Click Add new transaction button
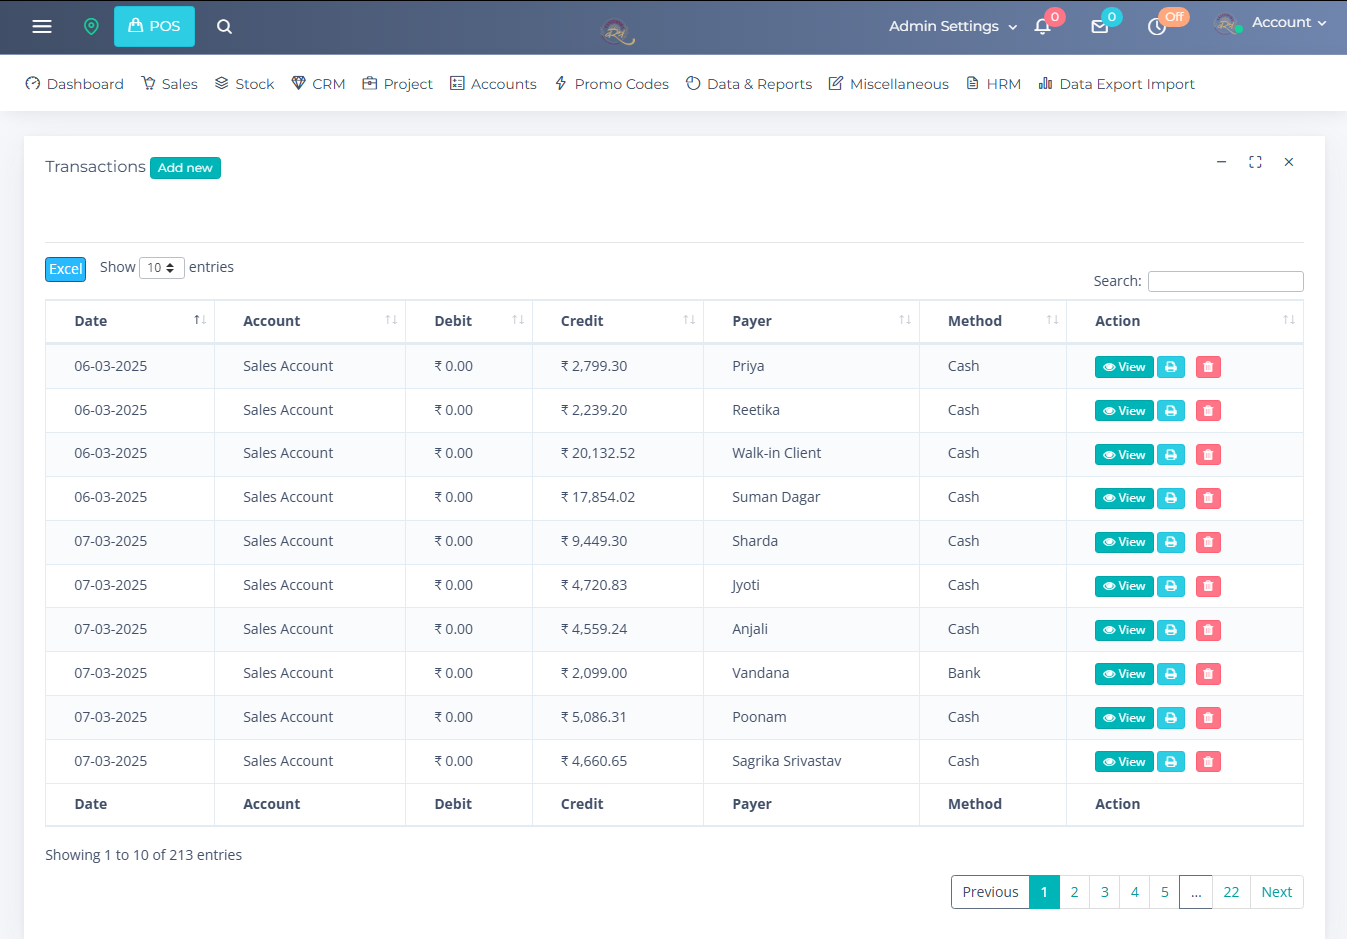Screen dimensions: 1347x939 click(185, 168)
